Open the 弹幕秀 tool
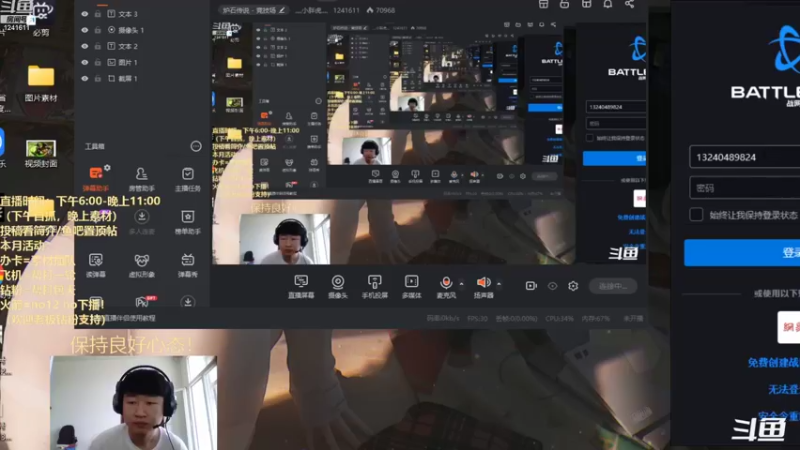Viewport: 800px width, 450px height. click(x=188, y=265)
